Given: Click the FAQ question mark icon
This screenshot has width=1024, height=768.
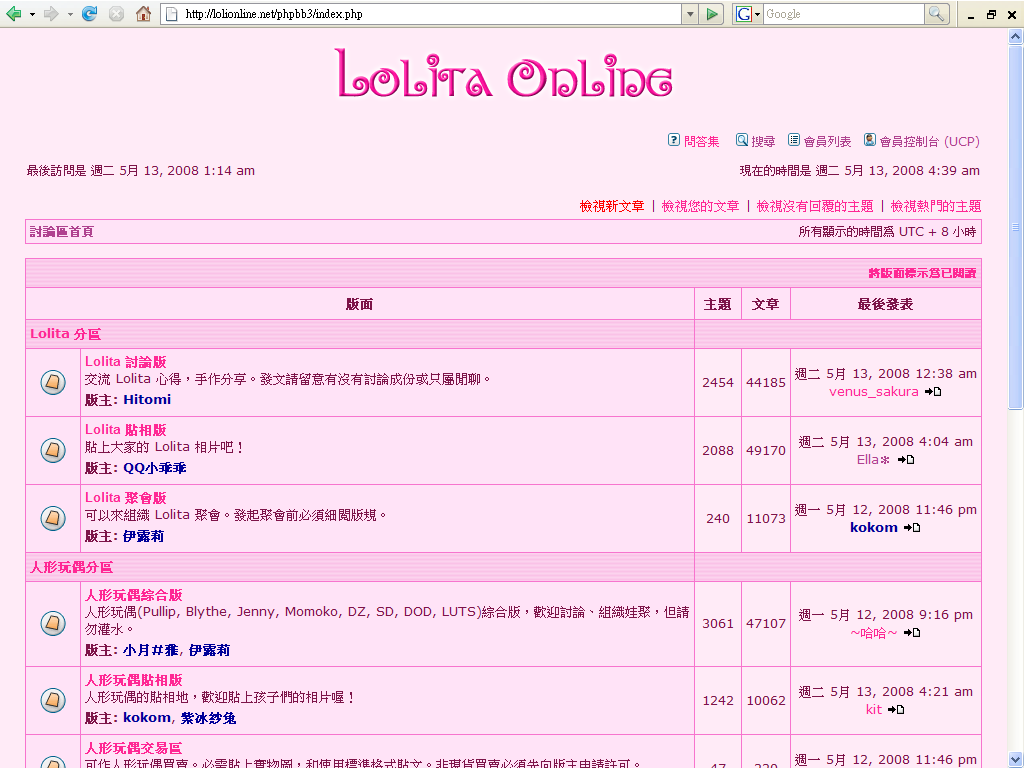Looking at the screenshot, I should [674, 140].
